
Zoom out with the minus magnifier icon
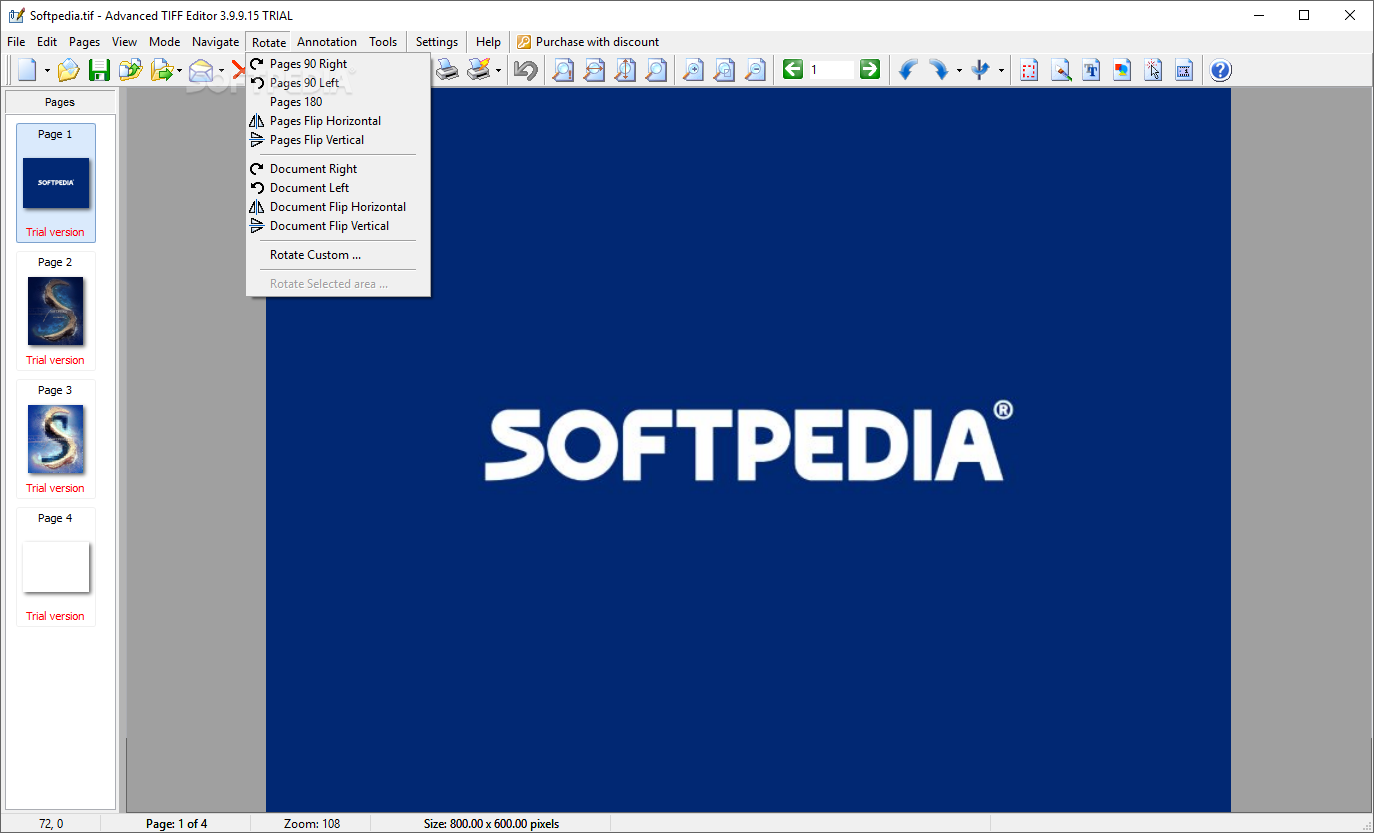coord(755,70)
